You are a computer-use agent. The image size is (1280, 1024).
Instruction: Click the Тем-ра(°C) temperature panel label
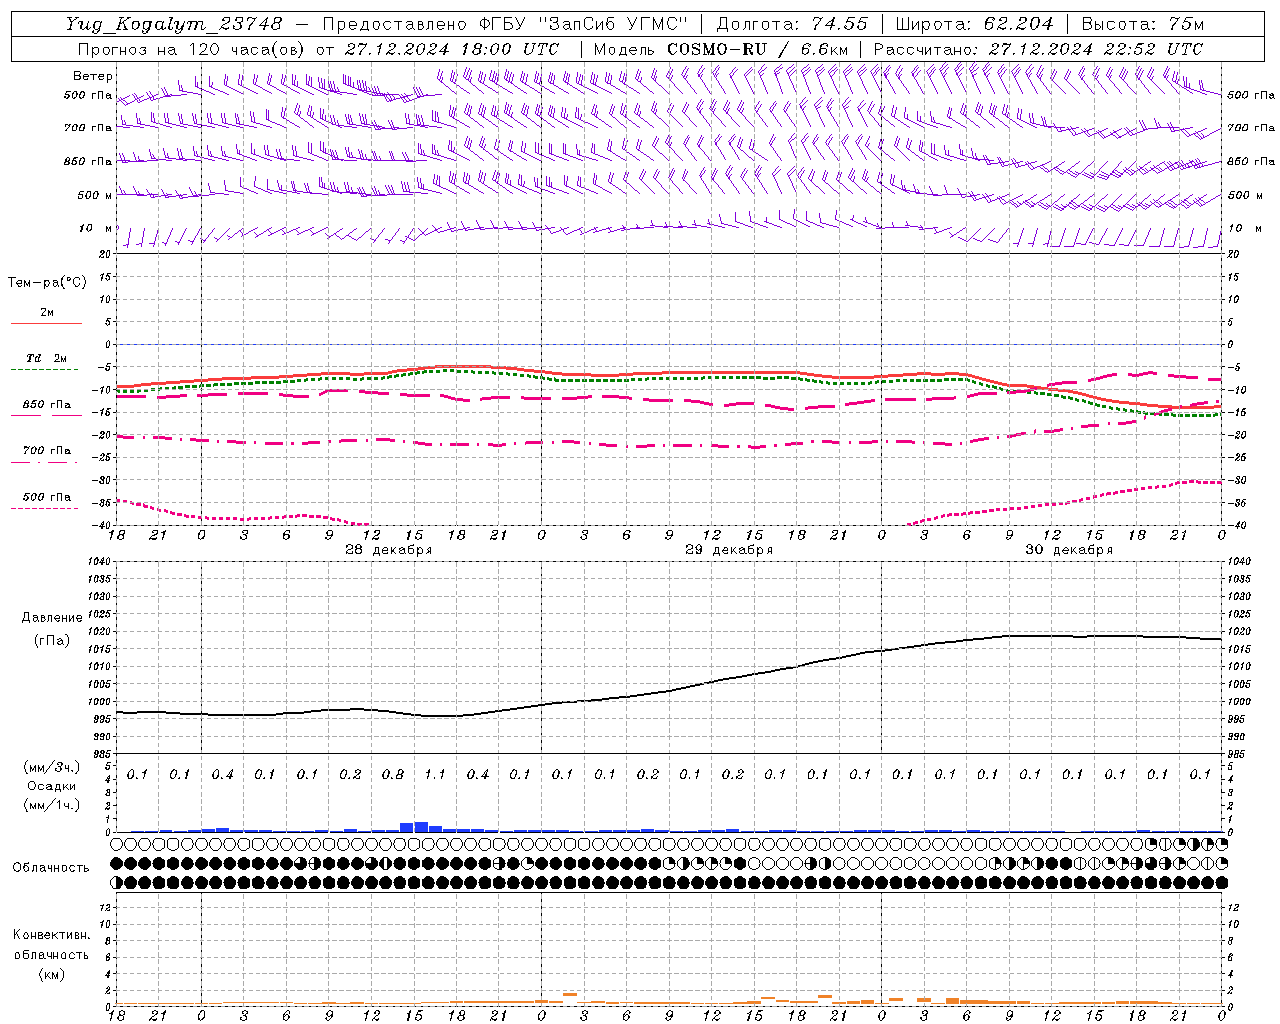[47, 283]
